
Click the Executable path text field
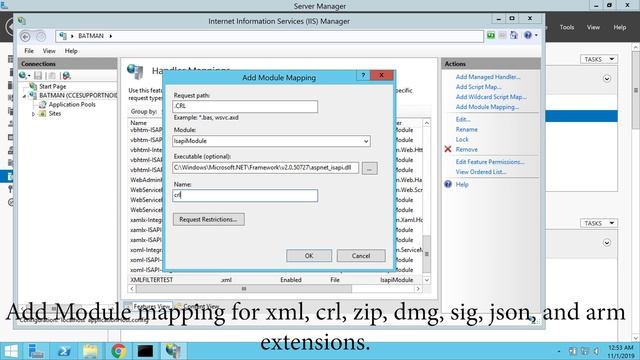click(x=265, y=168)
